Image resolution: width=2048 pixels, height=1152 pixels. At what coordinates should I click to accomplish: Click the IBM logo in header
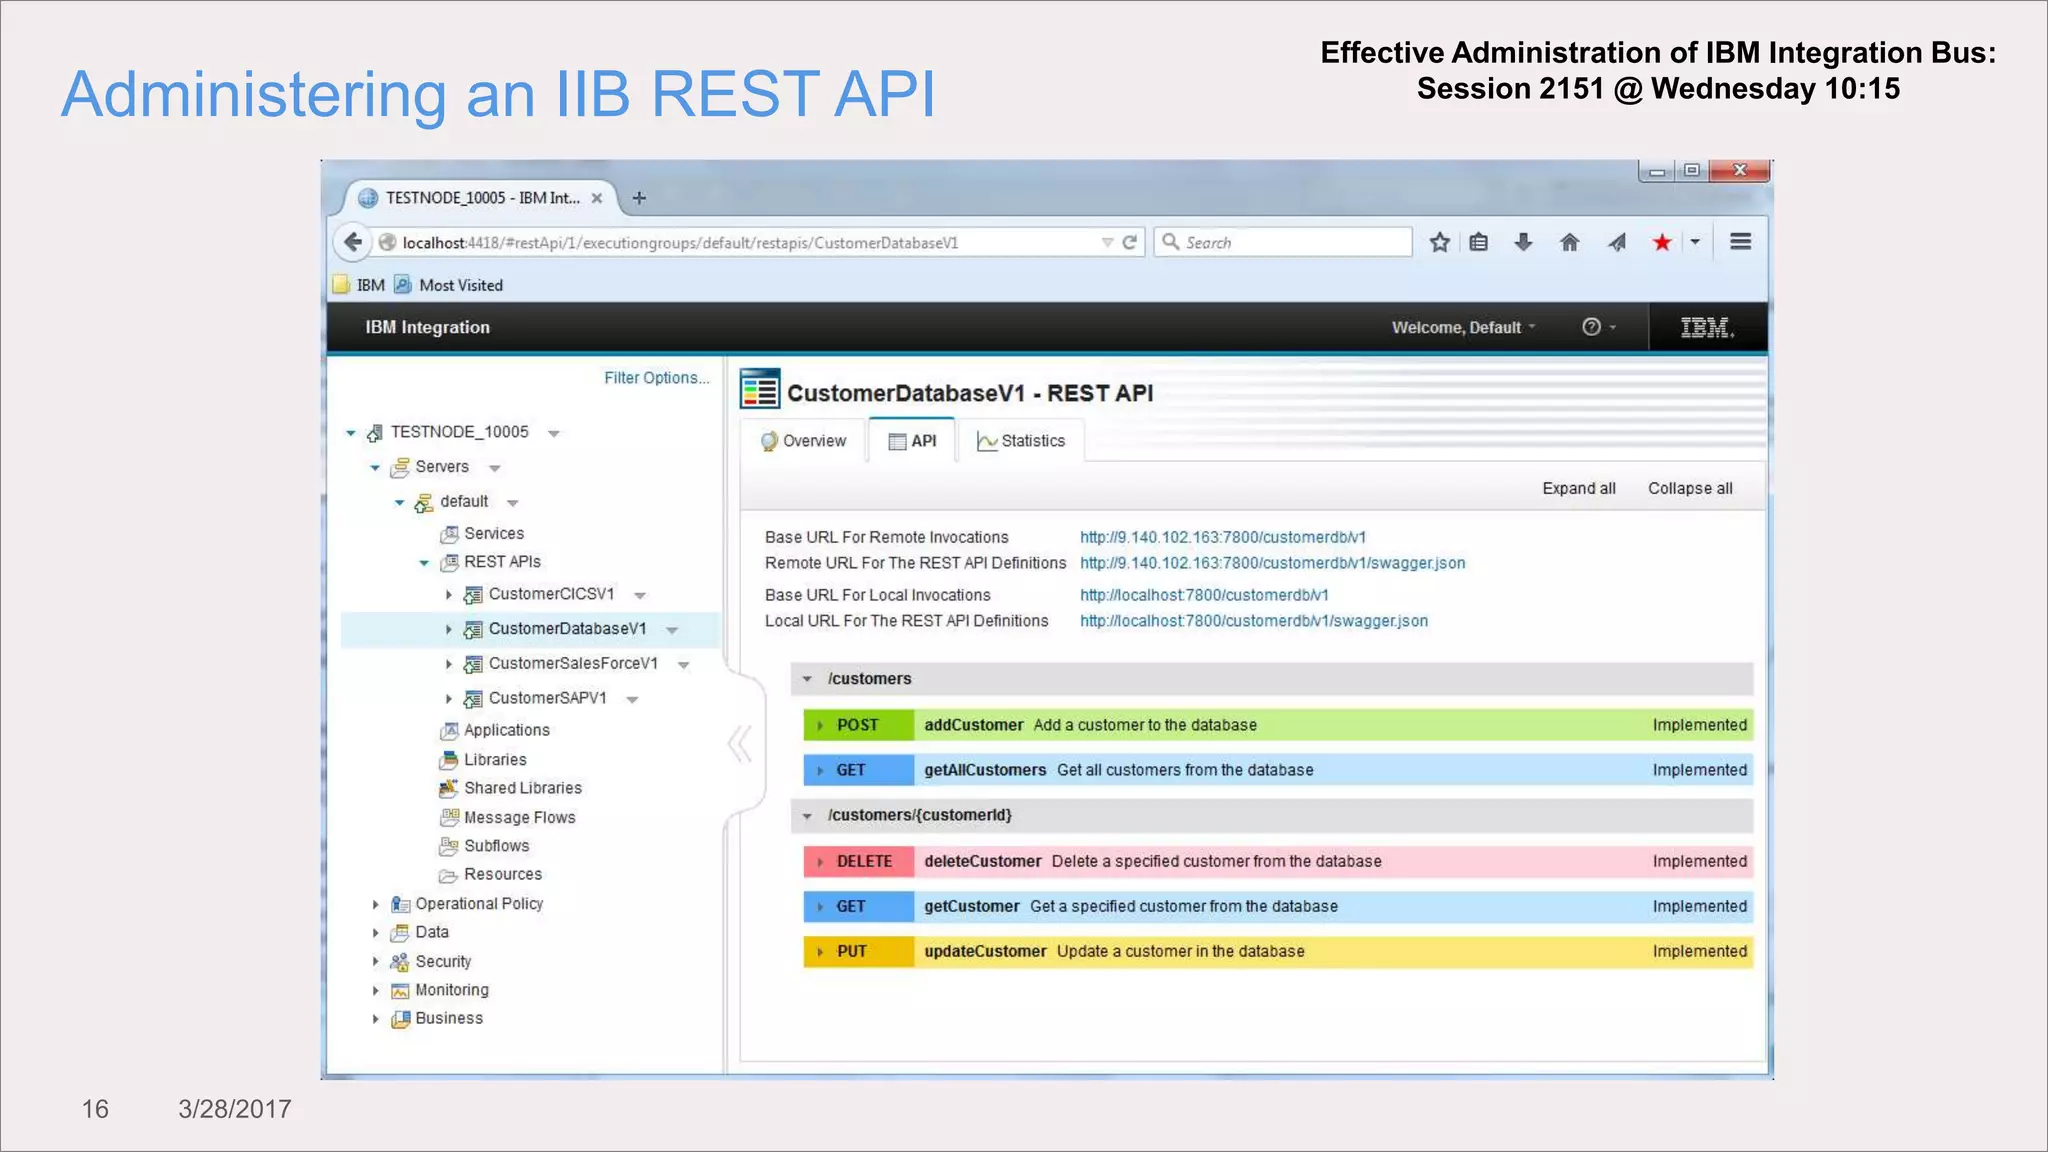1707,327
